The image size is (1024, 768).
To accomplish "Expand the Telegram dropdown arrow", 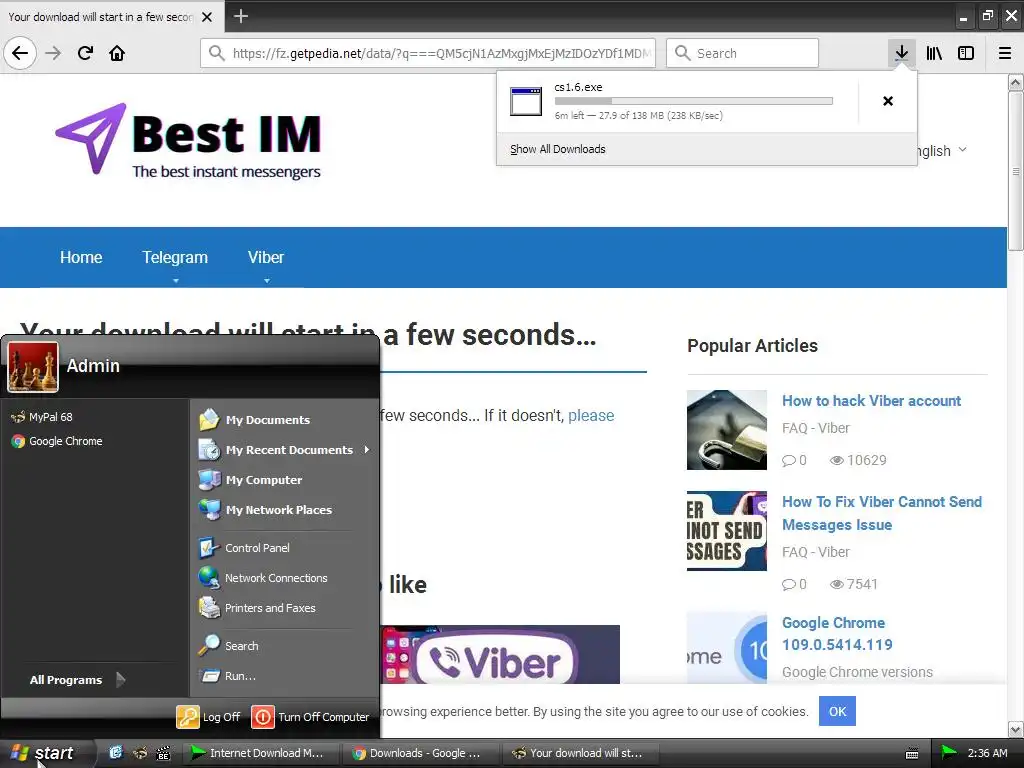I will click(175, 281).
